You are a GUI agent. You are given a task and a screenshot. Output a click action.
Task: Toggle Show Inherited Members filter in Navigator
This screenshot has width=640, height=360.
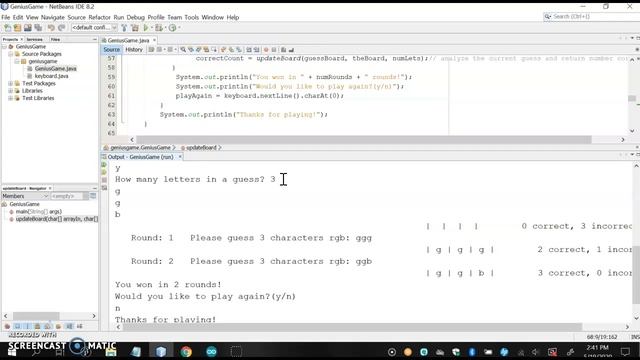(7, 326)
